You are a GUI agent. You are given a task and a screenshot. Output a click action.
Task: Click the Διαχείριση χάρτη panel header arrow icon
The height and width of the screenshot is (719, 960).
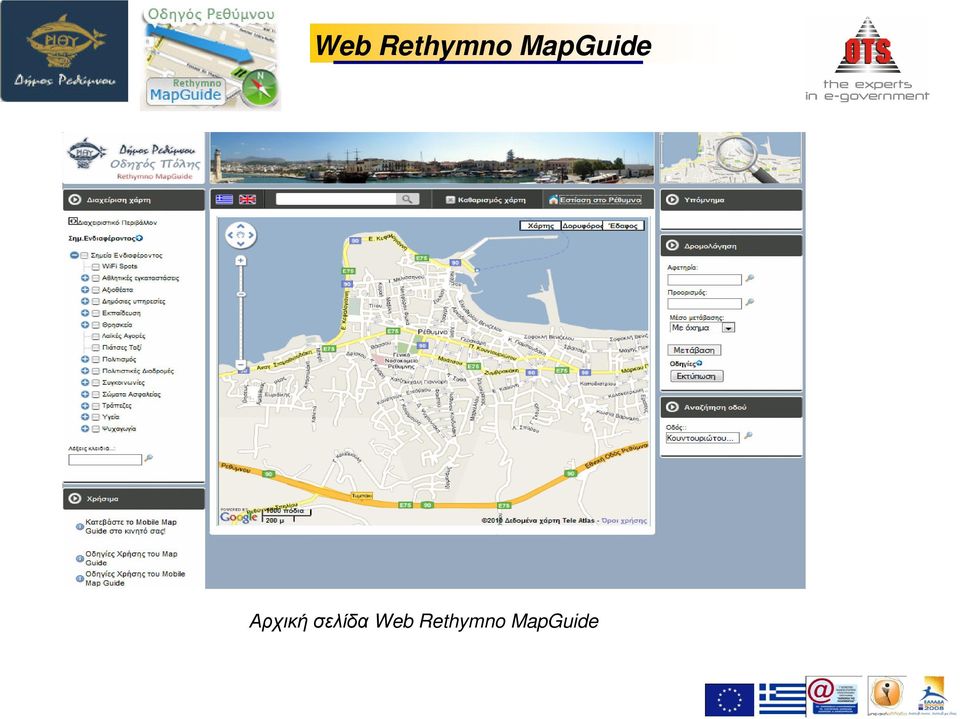(75, 200)
